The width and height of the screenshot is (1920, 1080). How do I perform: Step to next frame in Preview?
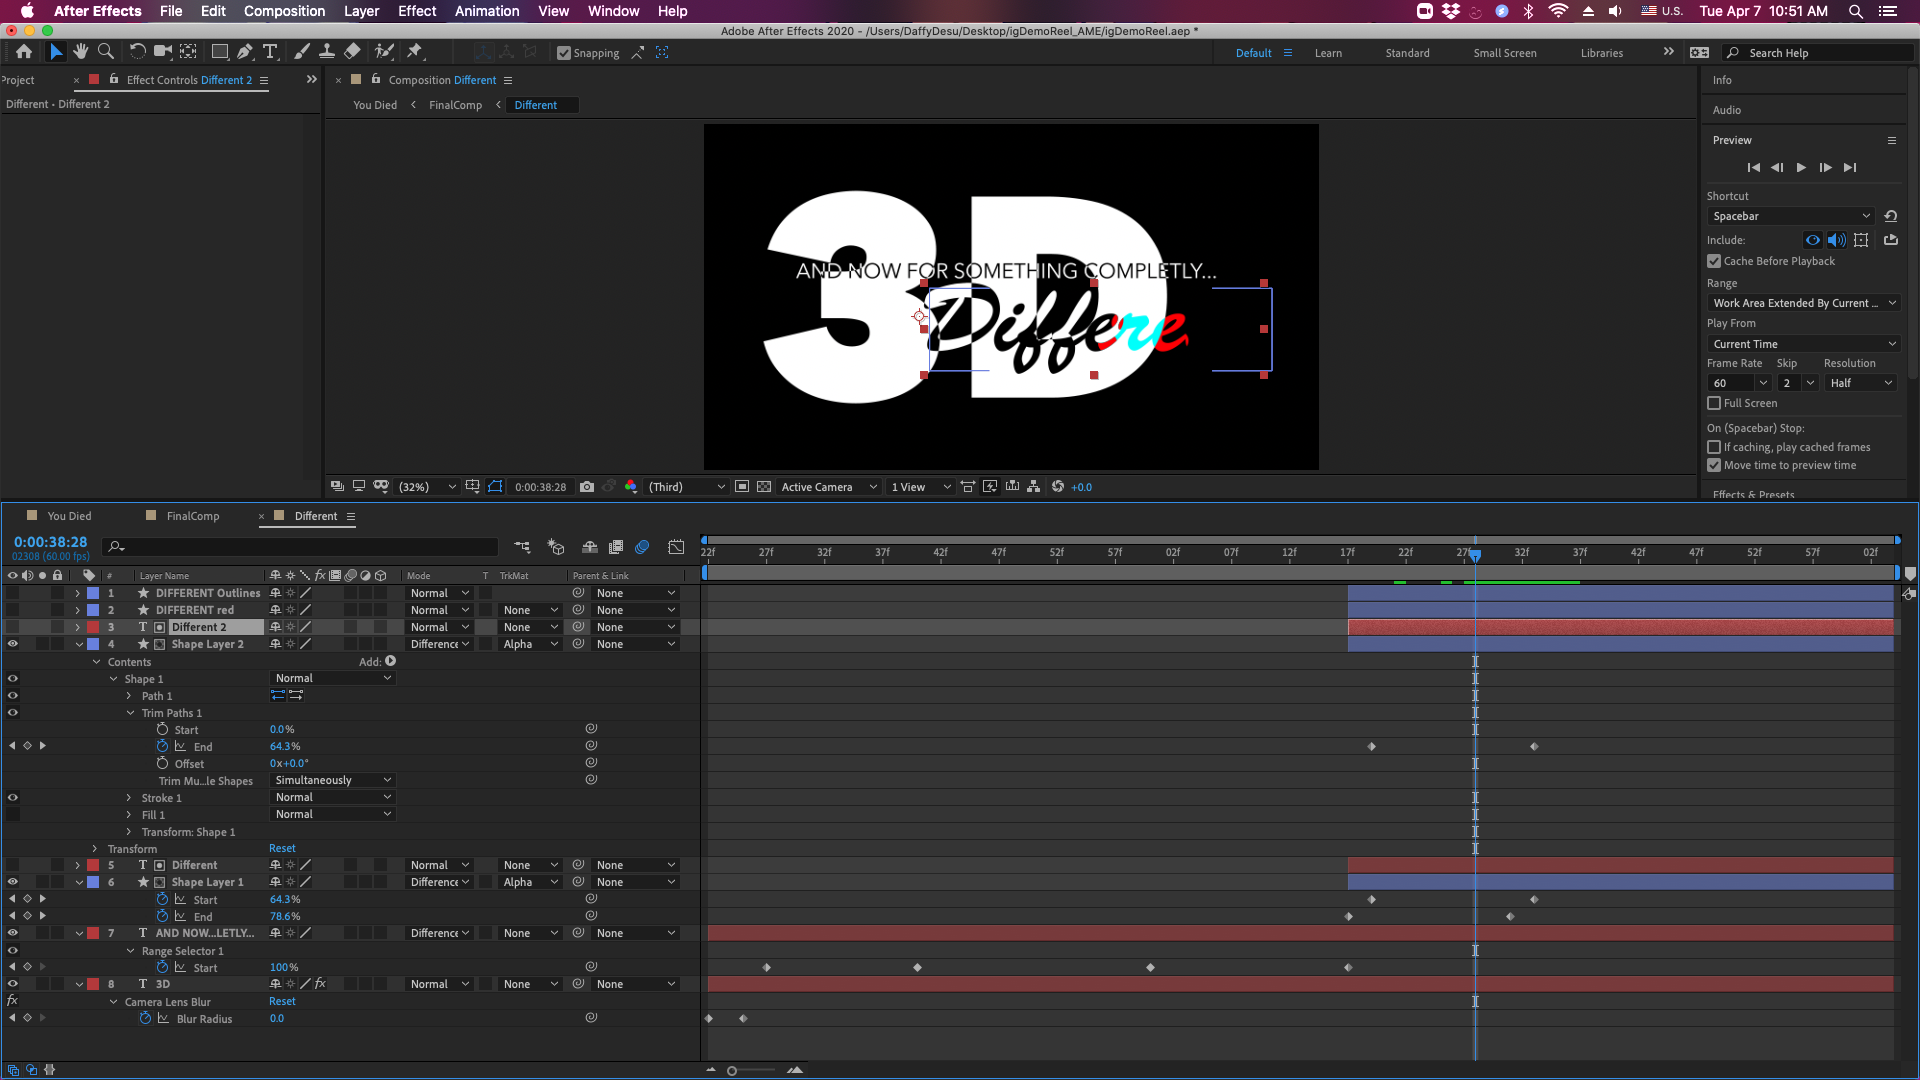1825,168
